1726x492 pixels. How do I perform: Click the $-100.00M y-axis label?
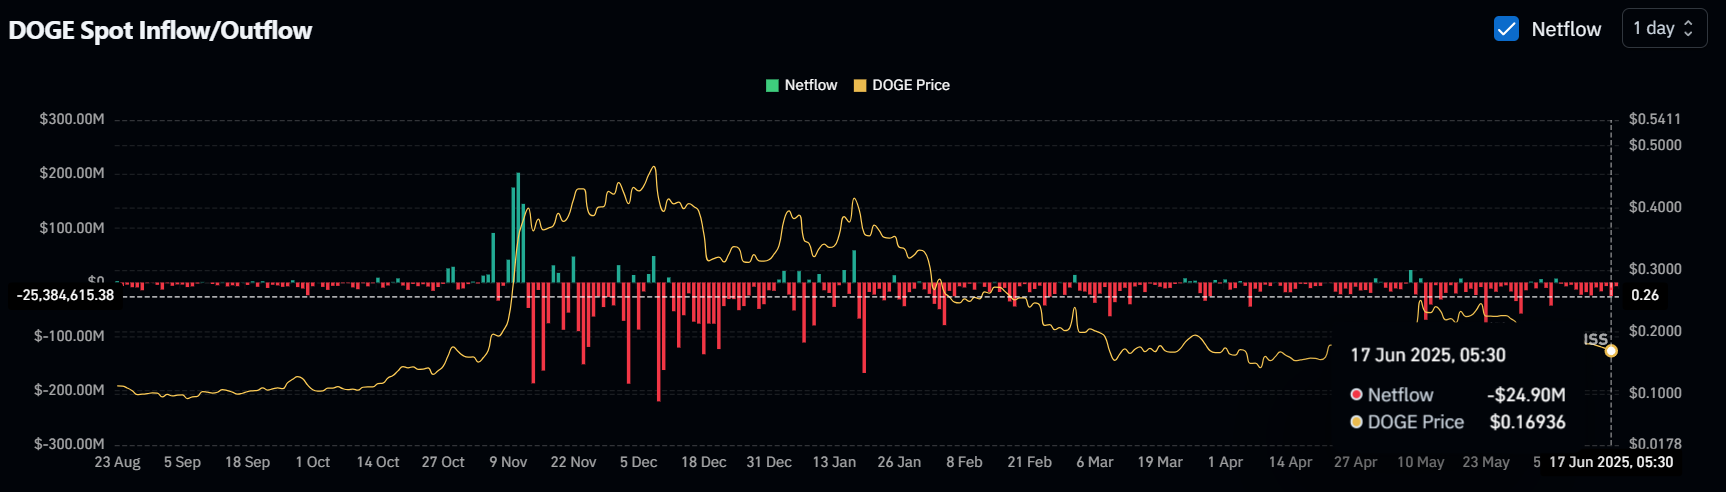69,336
